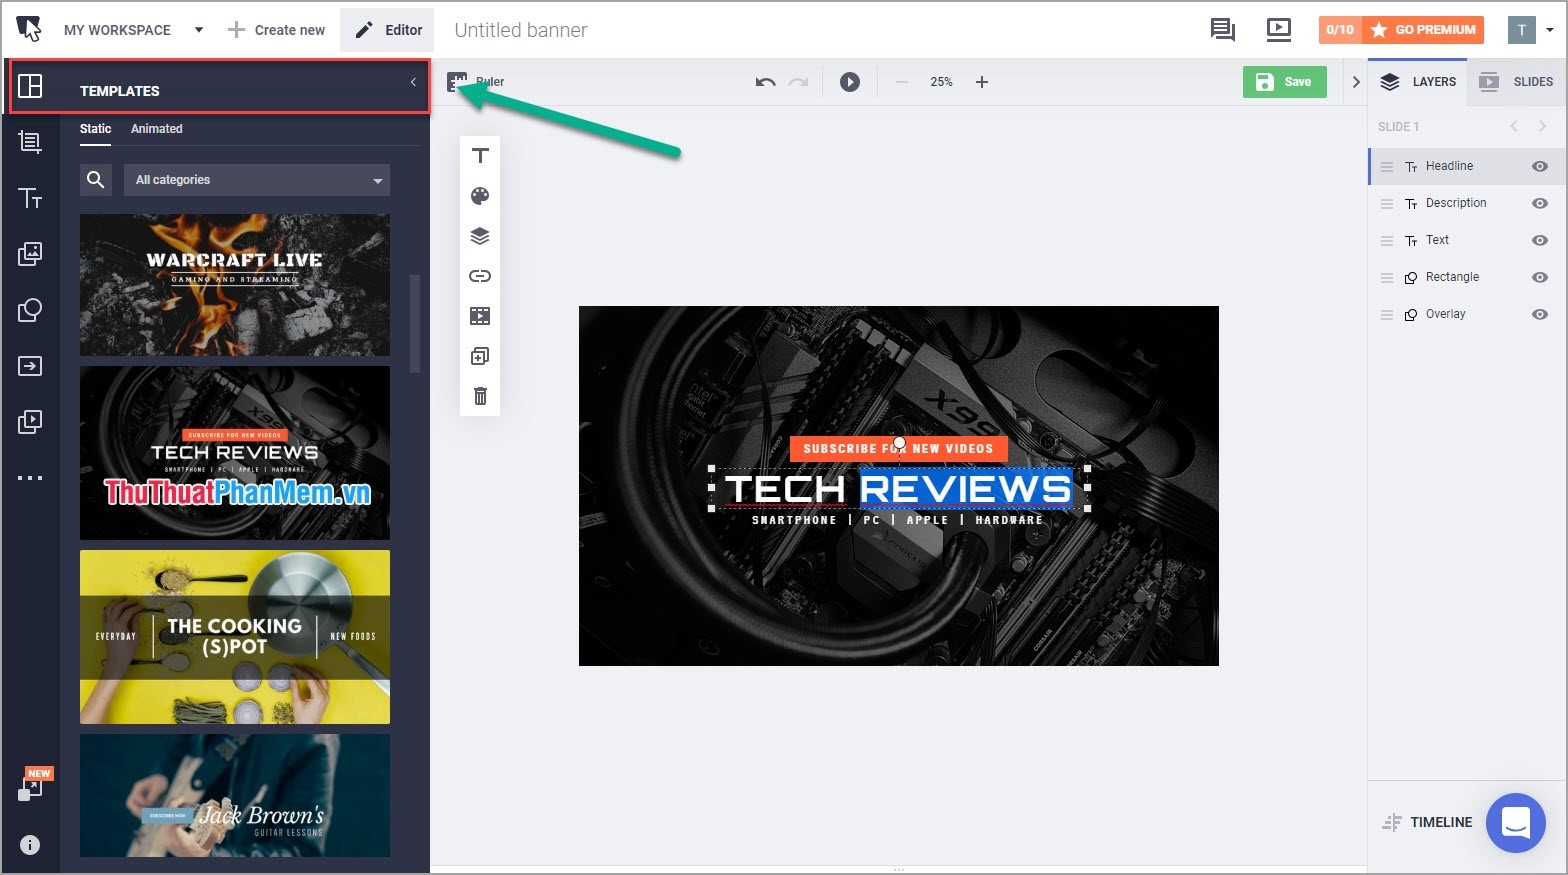Select the Warcraft Live template
Image resolution: width=1568 pixels, height=875 pixels.
235,285
